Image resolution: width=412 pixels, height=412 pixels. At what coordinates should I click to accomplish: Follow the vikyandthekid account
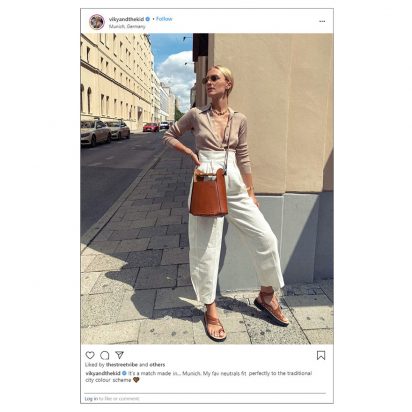[x=164, y=19]
